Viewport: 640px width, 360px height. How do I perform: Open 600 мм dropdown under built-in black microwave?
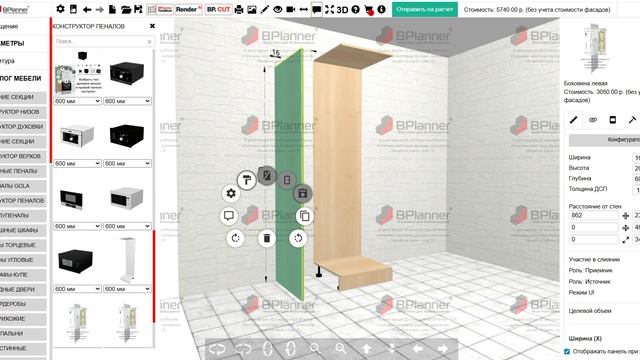[x=77, y=226]
